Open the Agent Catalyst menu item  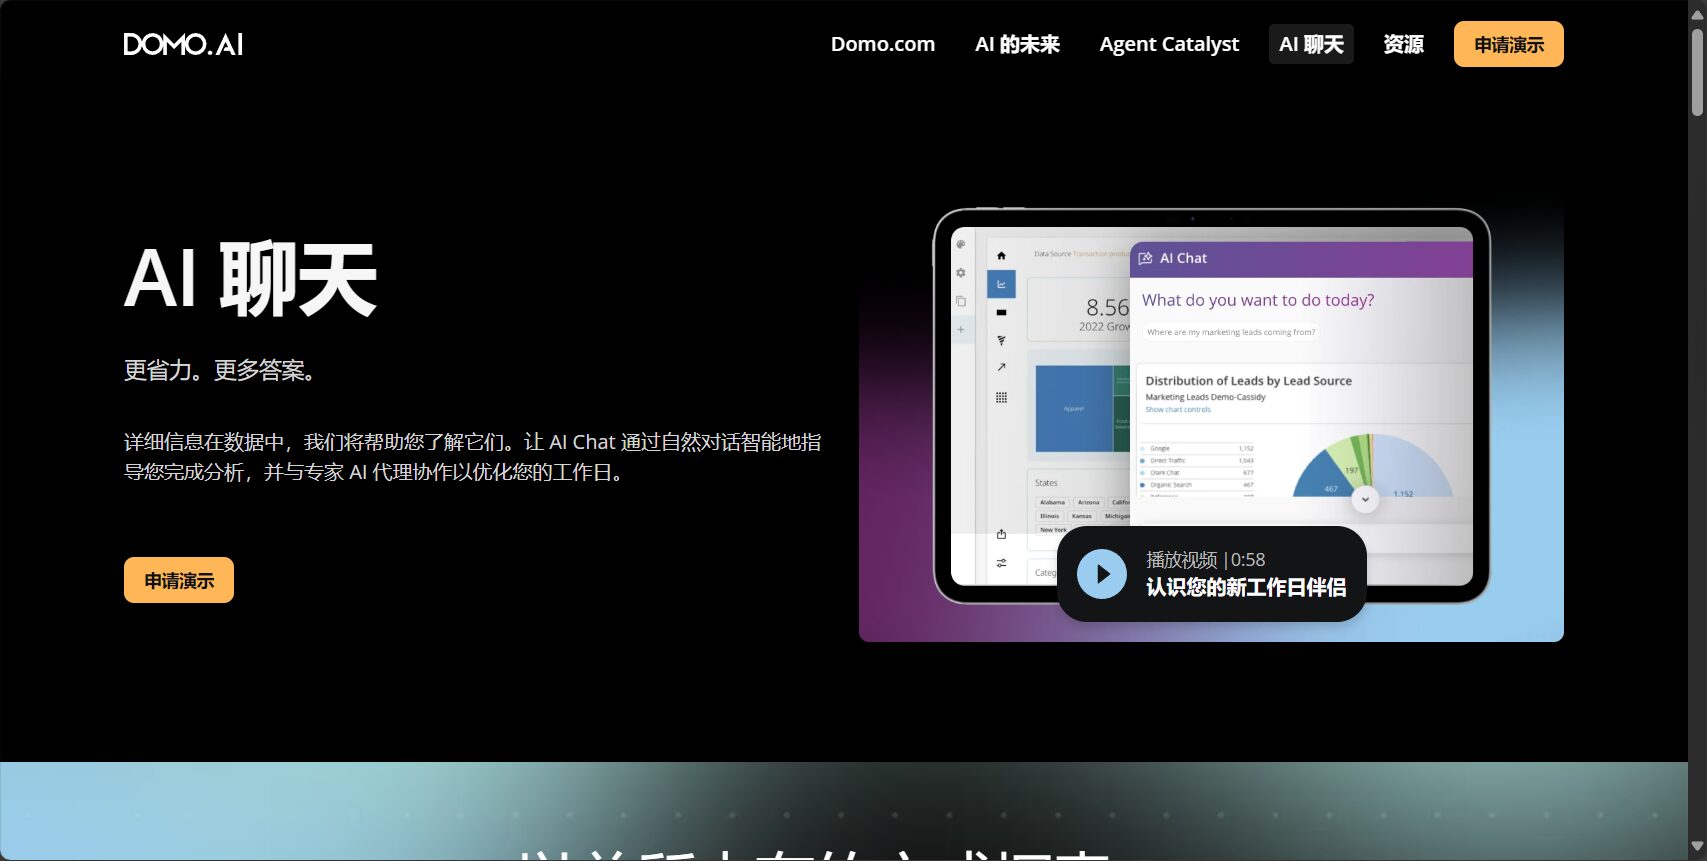click(1169, 44)
